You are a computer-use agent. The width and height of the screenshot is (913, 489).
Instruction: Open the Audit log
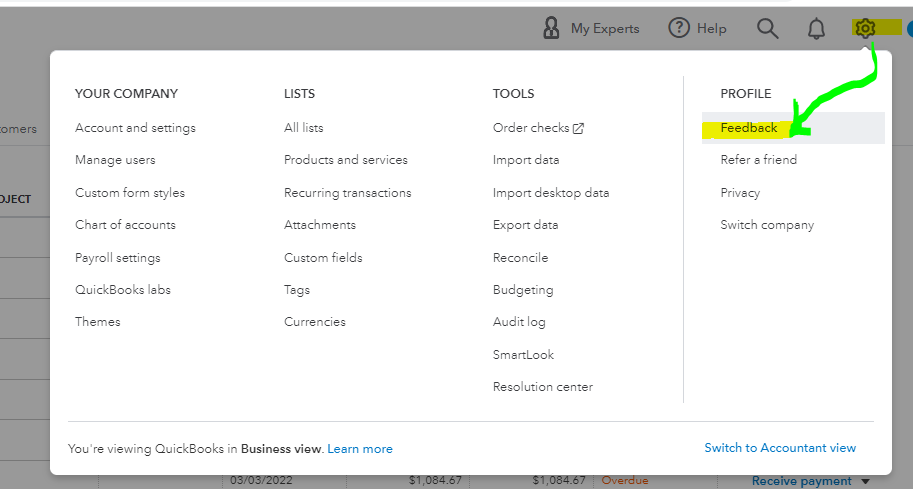519,322
